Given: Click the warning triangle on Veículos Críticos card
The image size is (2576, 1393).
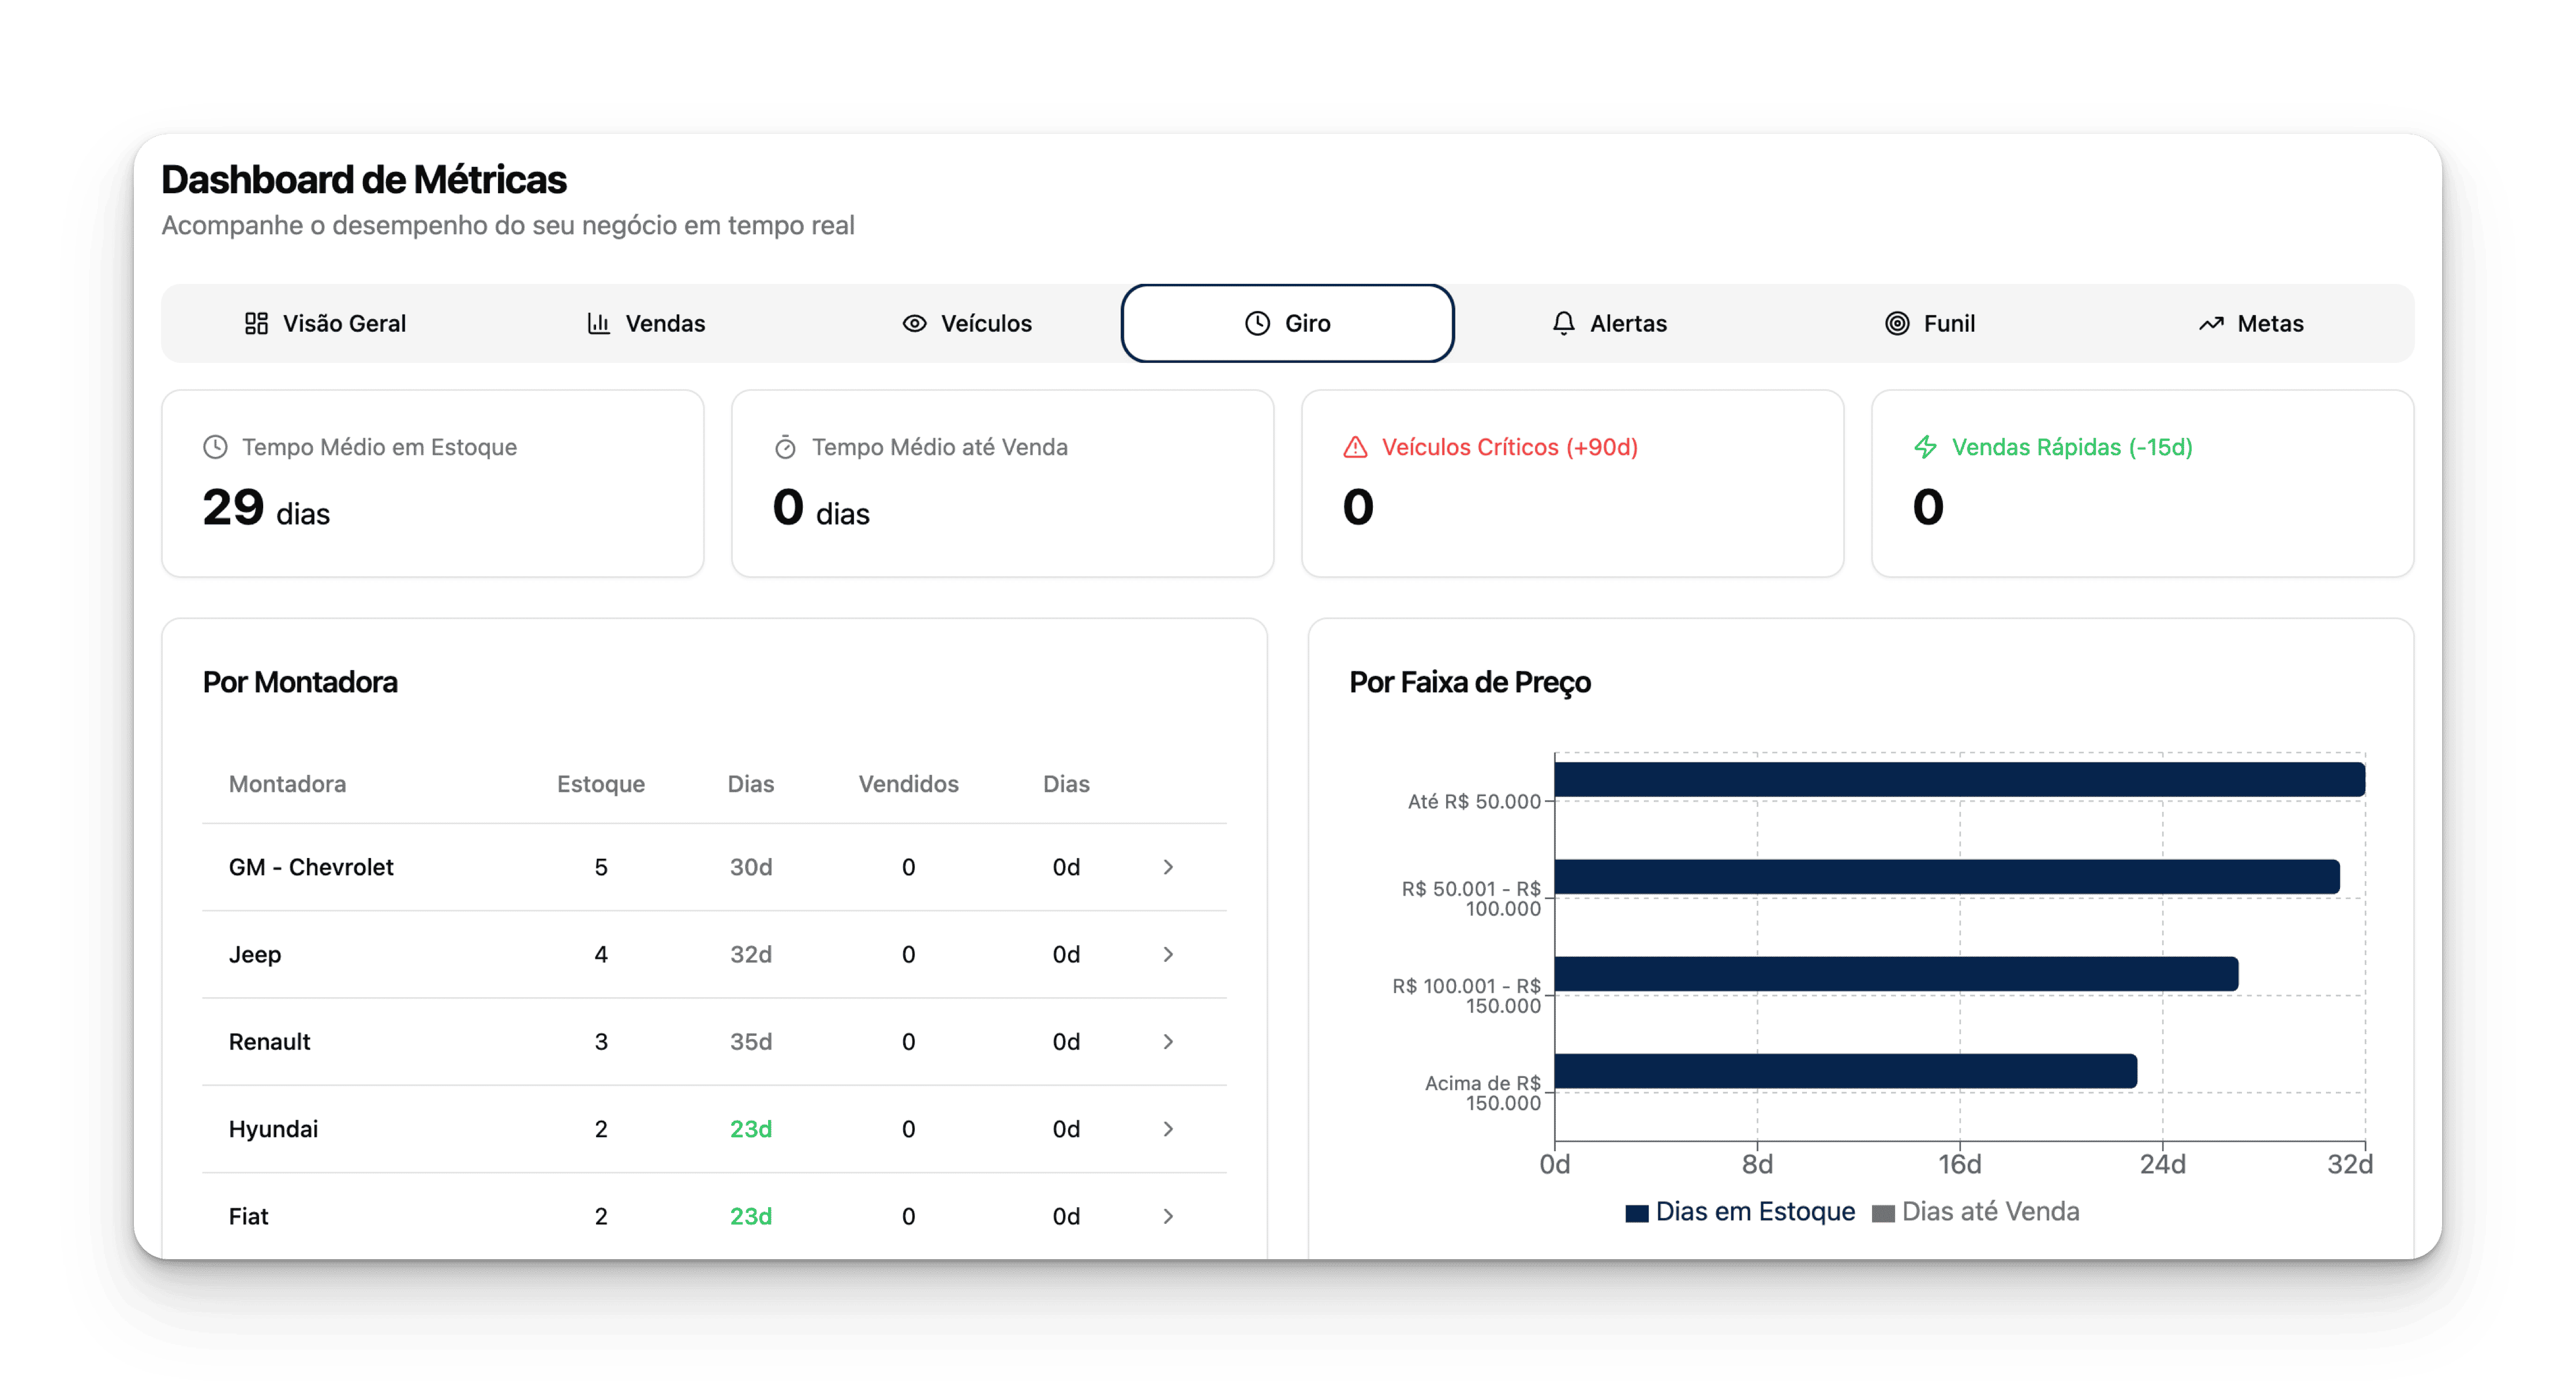Looking at the screenshot, I should click(x=1355, y=447).
